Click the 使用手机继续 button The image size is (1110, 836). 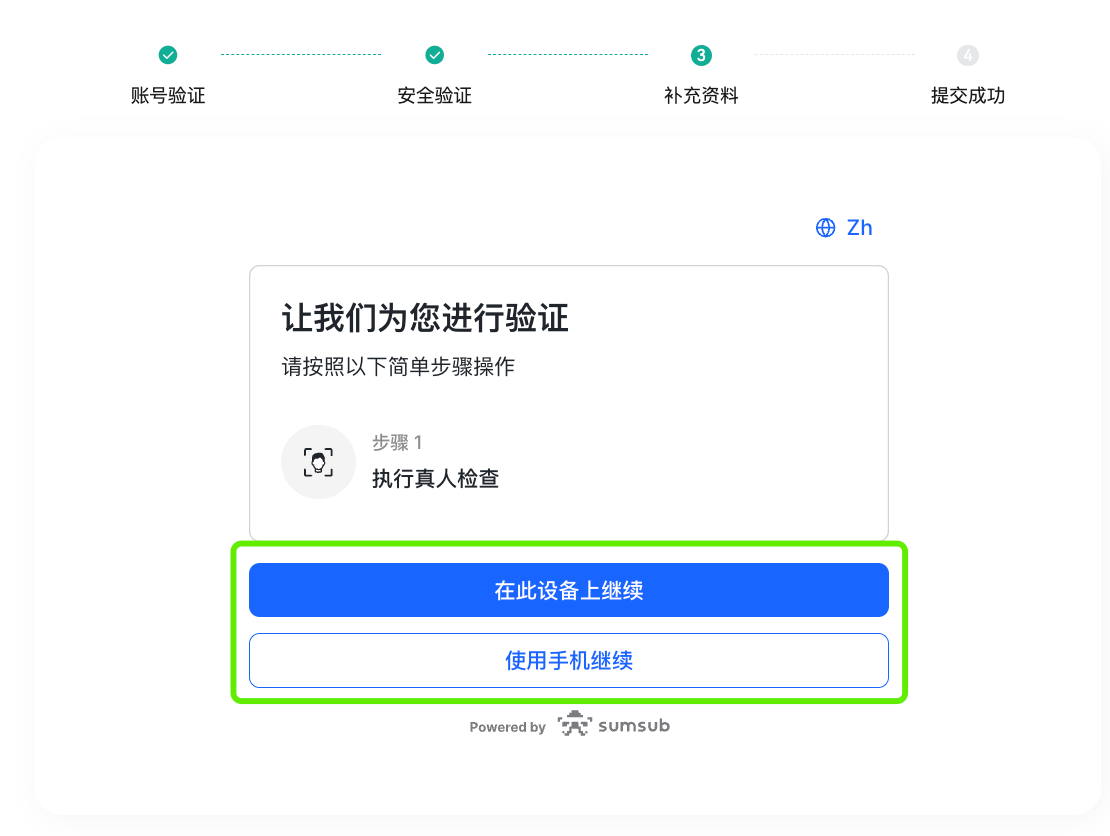568,660
